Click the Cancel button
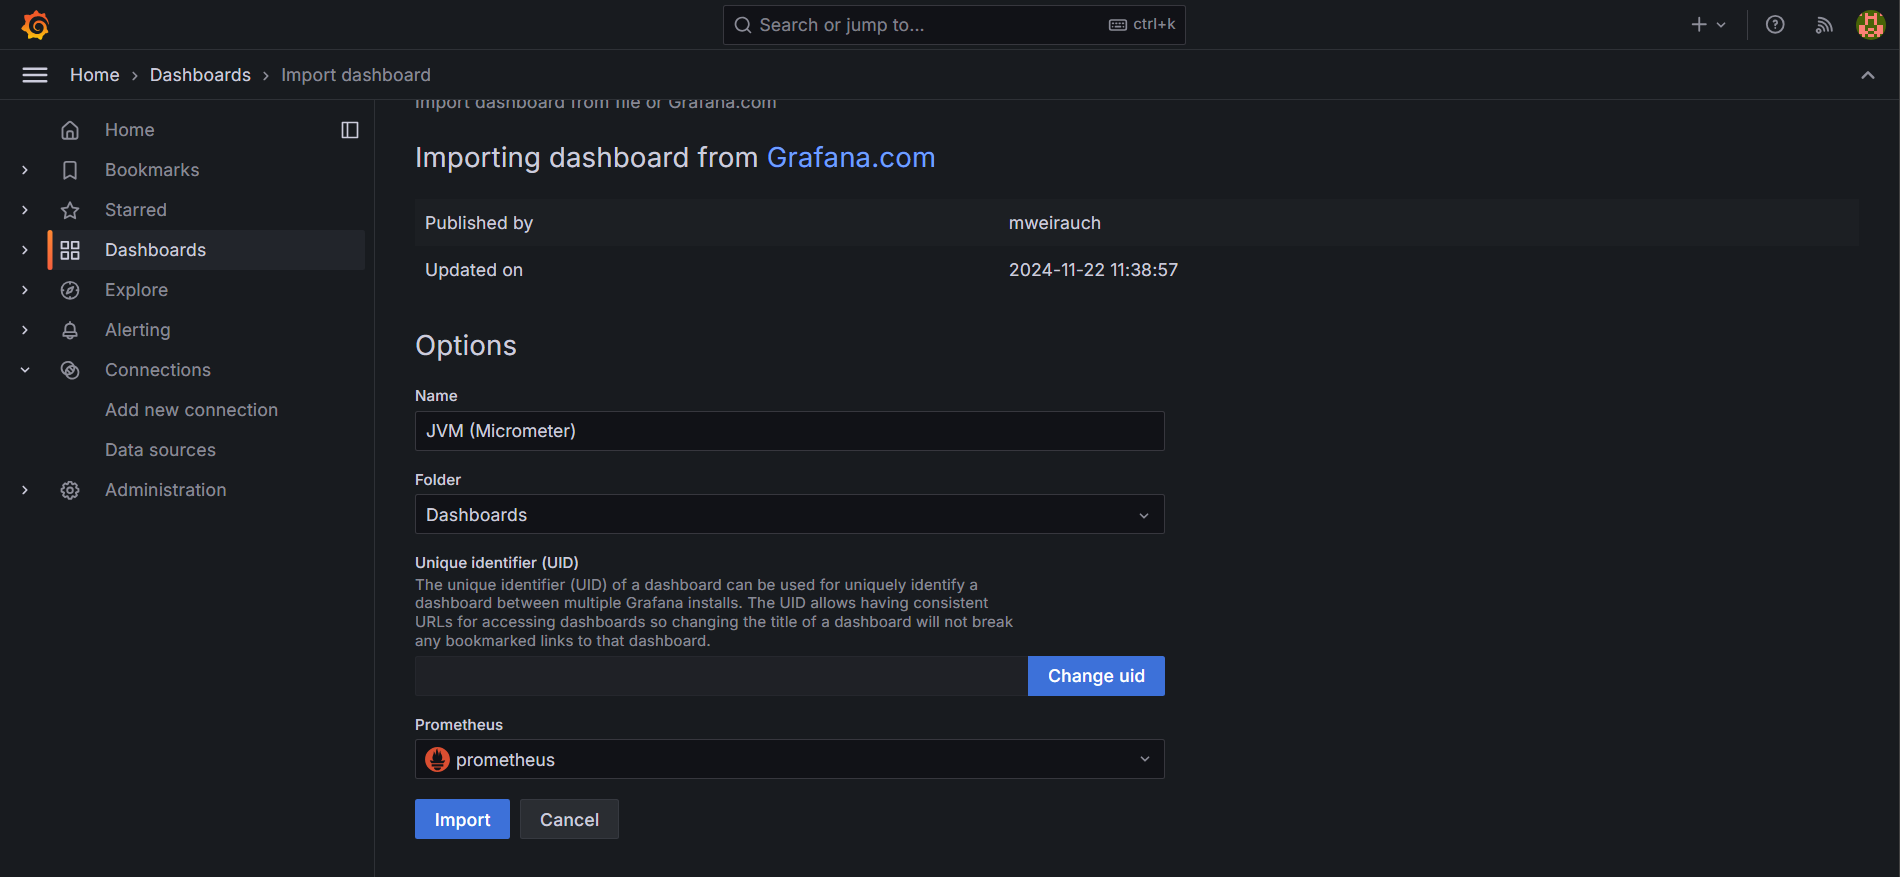Image resolution: width=1900 pixels, height=877 pixels. [569, 819]
